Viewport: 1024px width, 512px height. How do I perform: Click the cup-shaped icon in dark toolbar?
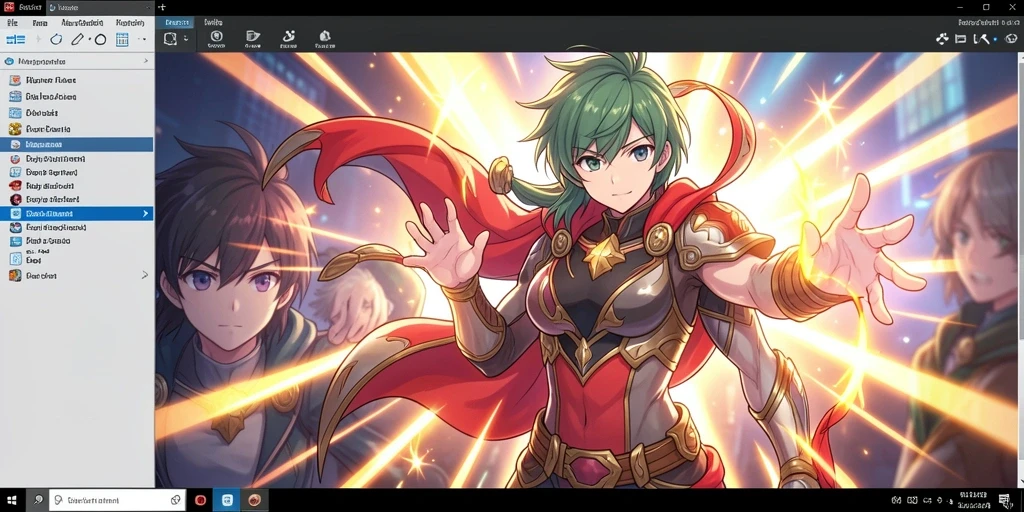[253, 37]
